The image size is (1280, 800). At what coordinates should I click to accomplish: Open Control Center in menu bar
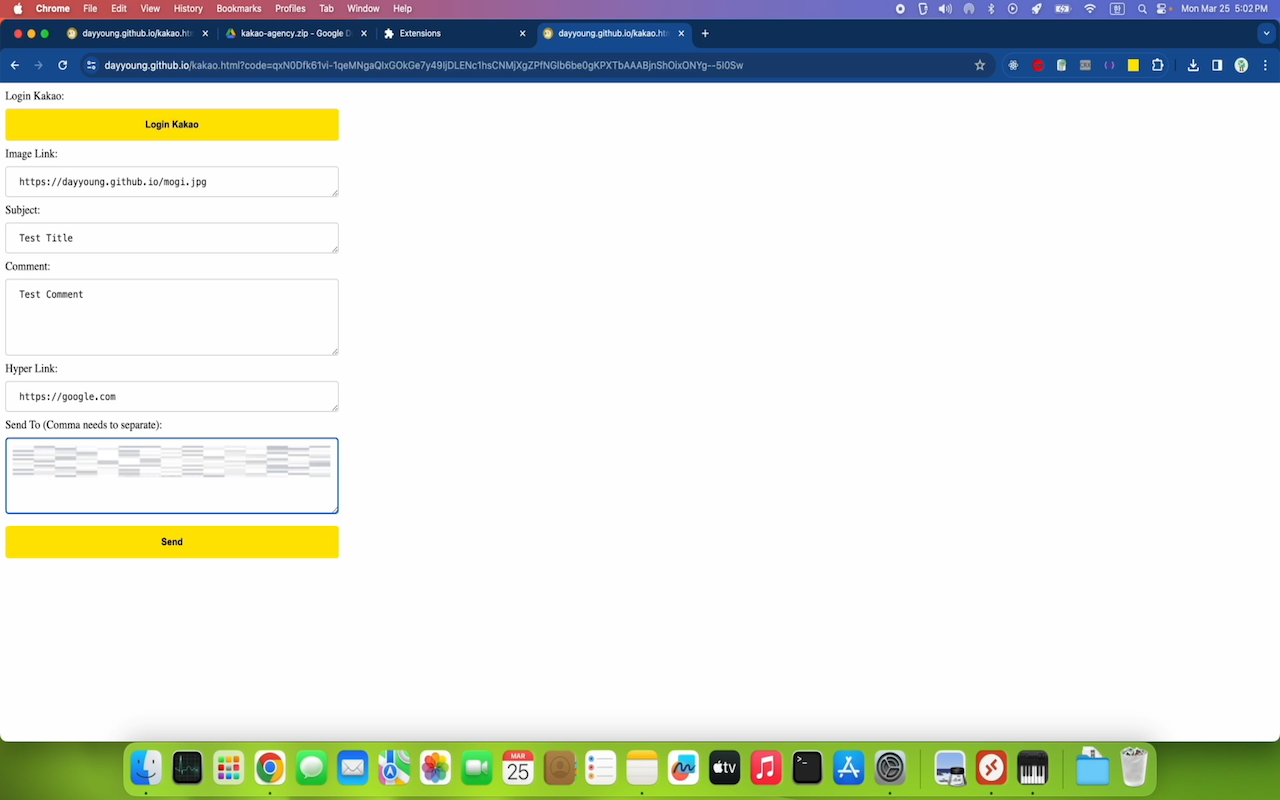[1163, 8]
